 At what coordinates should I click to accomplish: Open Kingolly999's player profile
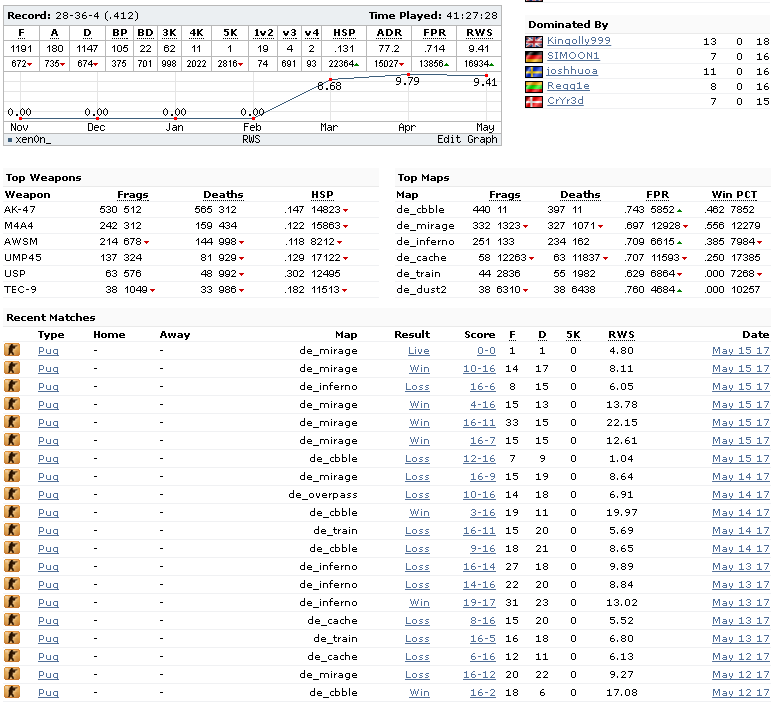(x=578, y=41)
